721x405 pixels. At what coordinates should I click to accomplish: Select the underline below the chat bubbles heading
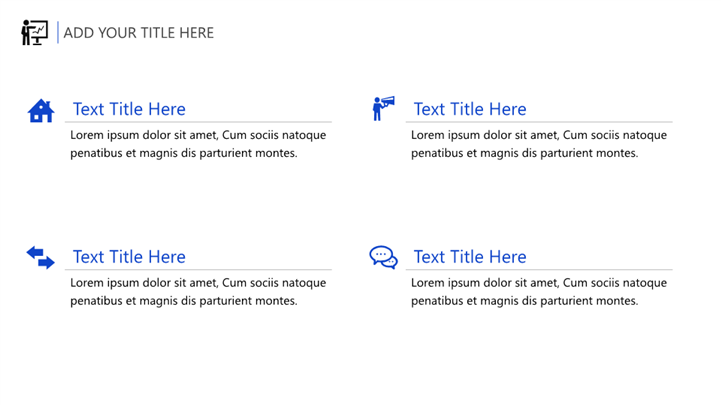click(539, 270)
